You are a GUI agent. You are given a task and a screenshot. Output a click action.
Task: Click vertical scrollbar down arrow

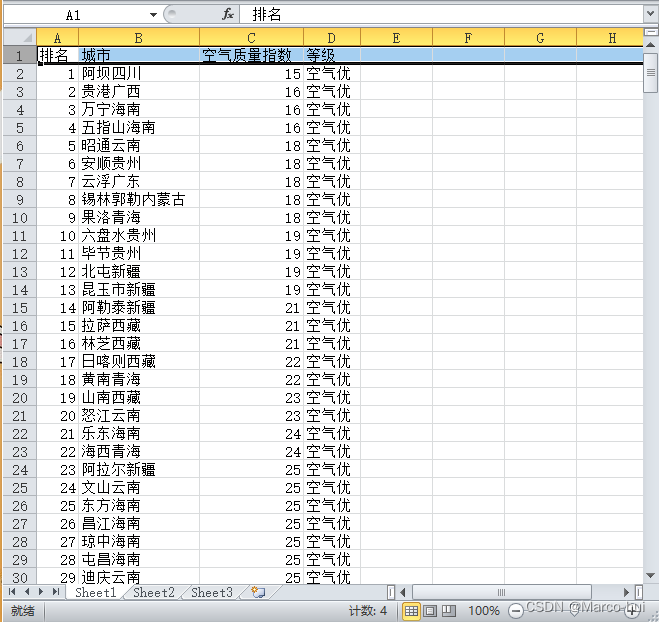coord(651,575)
